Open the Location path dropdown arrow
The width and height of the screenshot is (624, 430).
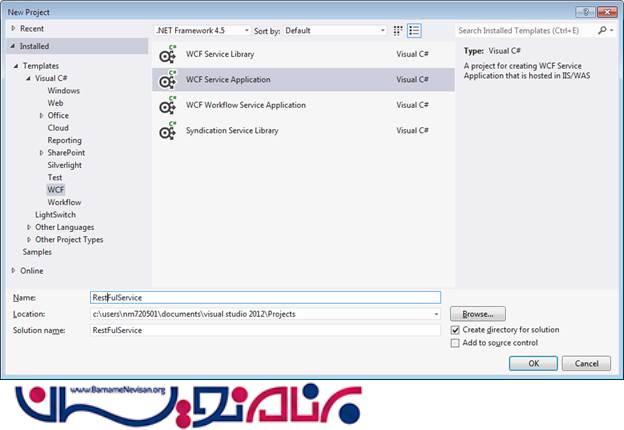[436, 314]
